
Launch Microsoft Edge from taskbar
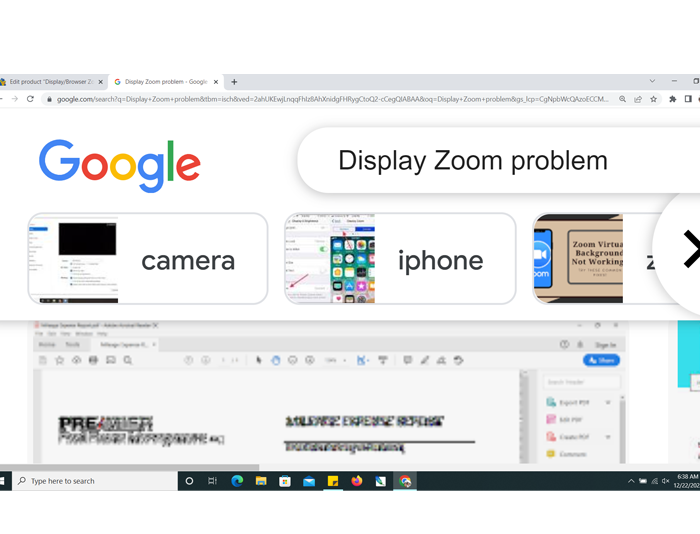coord(237,481)
